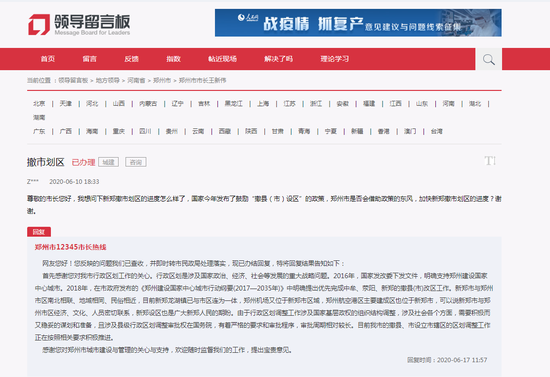This screenshot has width=550, height=377.
Task: Select the 浙江 province link
Action: (x=316, y=103)
